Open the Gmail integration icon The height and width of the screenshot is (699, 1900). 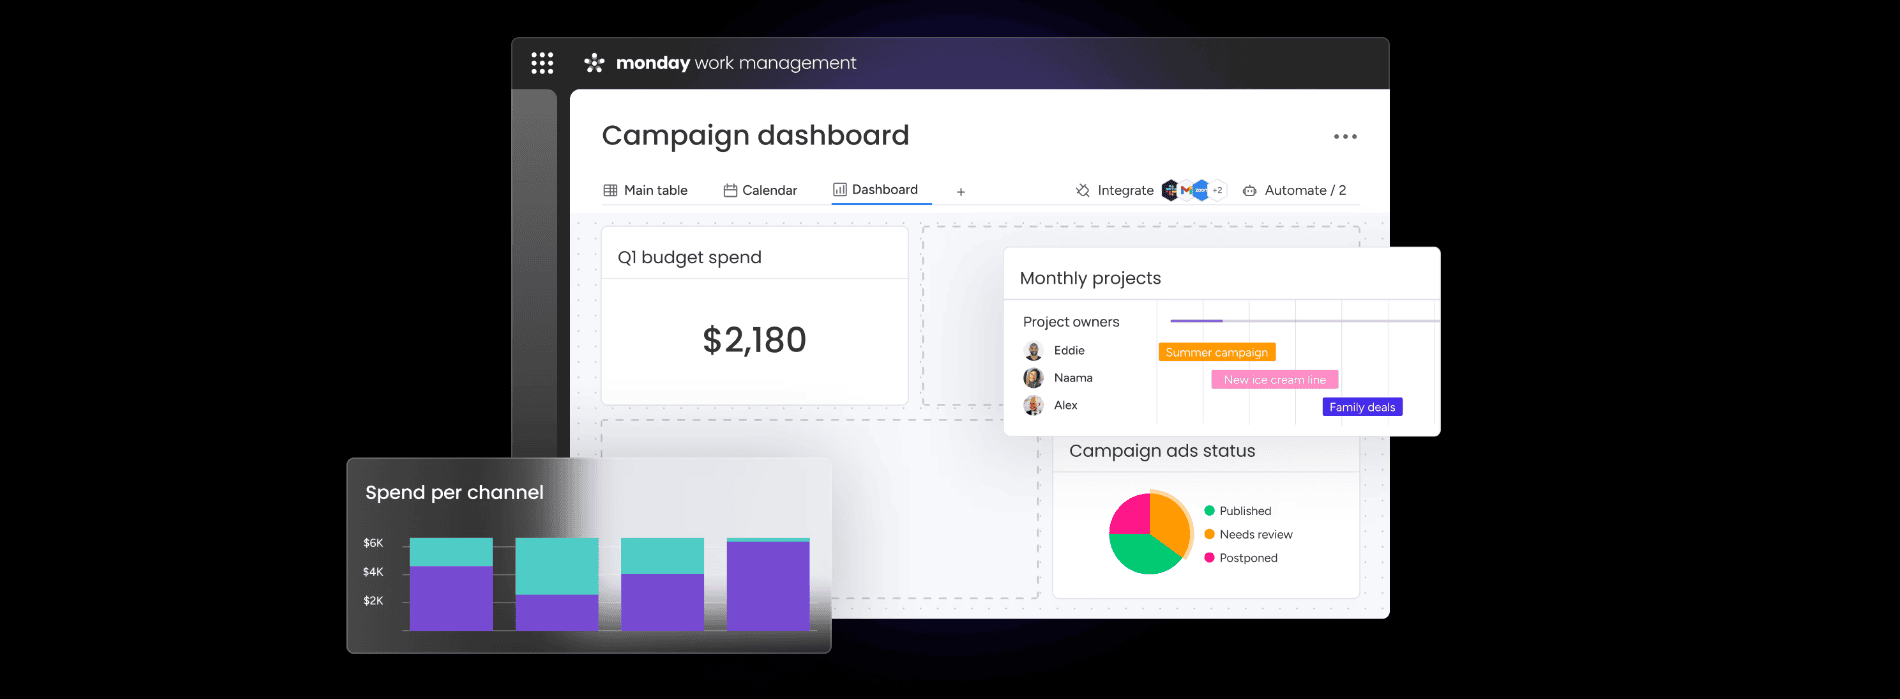[1186, 190]
